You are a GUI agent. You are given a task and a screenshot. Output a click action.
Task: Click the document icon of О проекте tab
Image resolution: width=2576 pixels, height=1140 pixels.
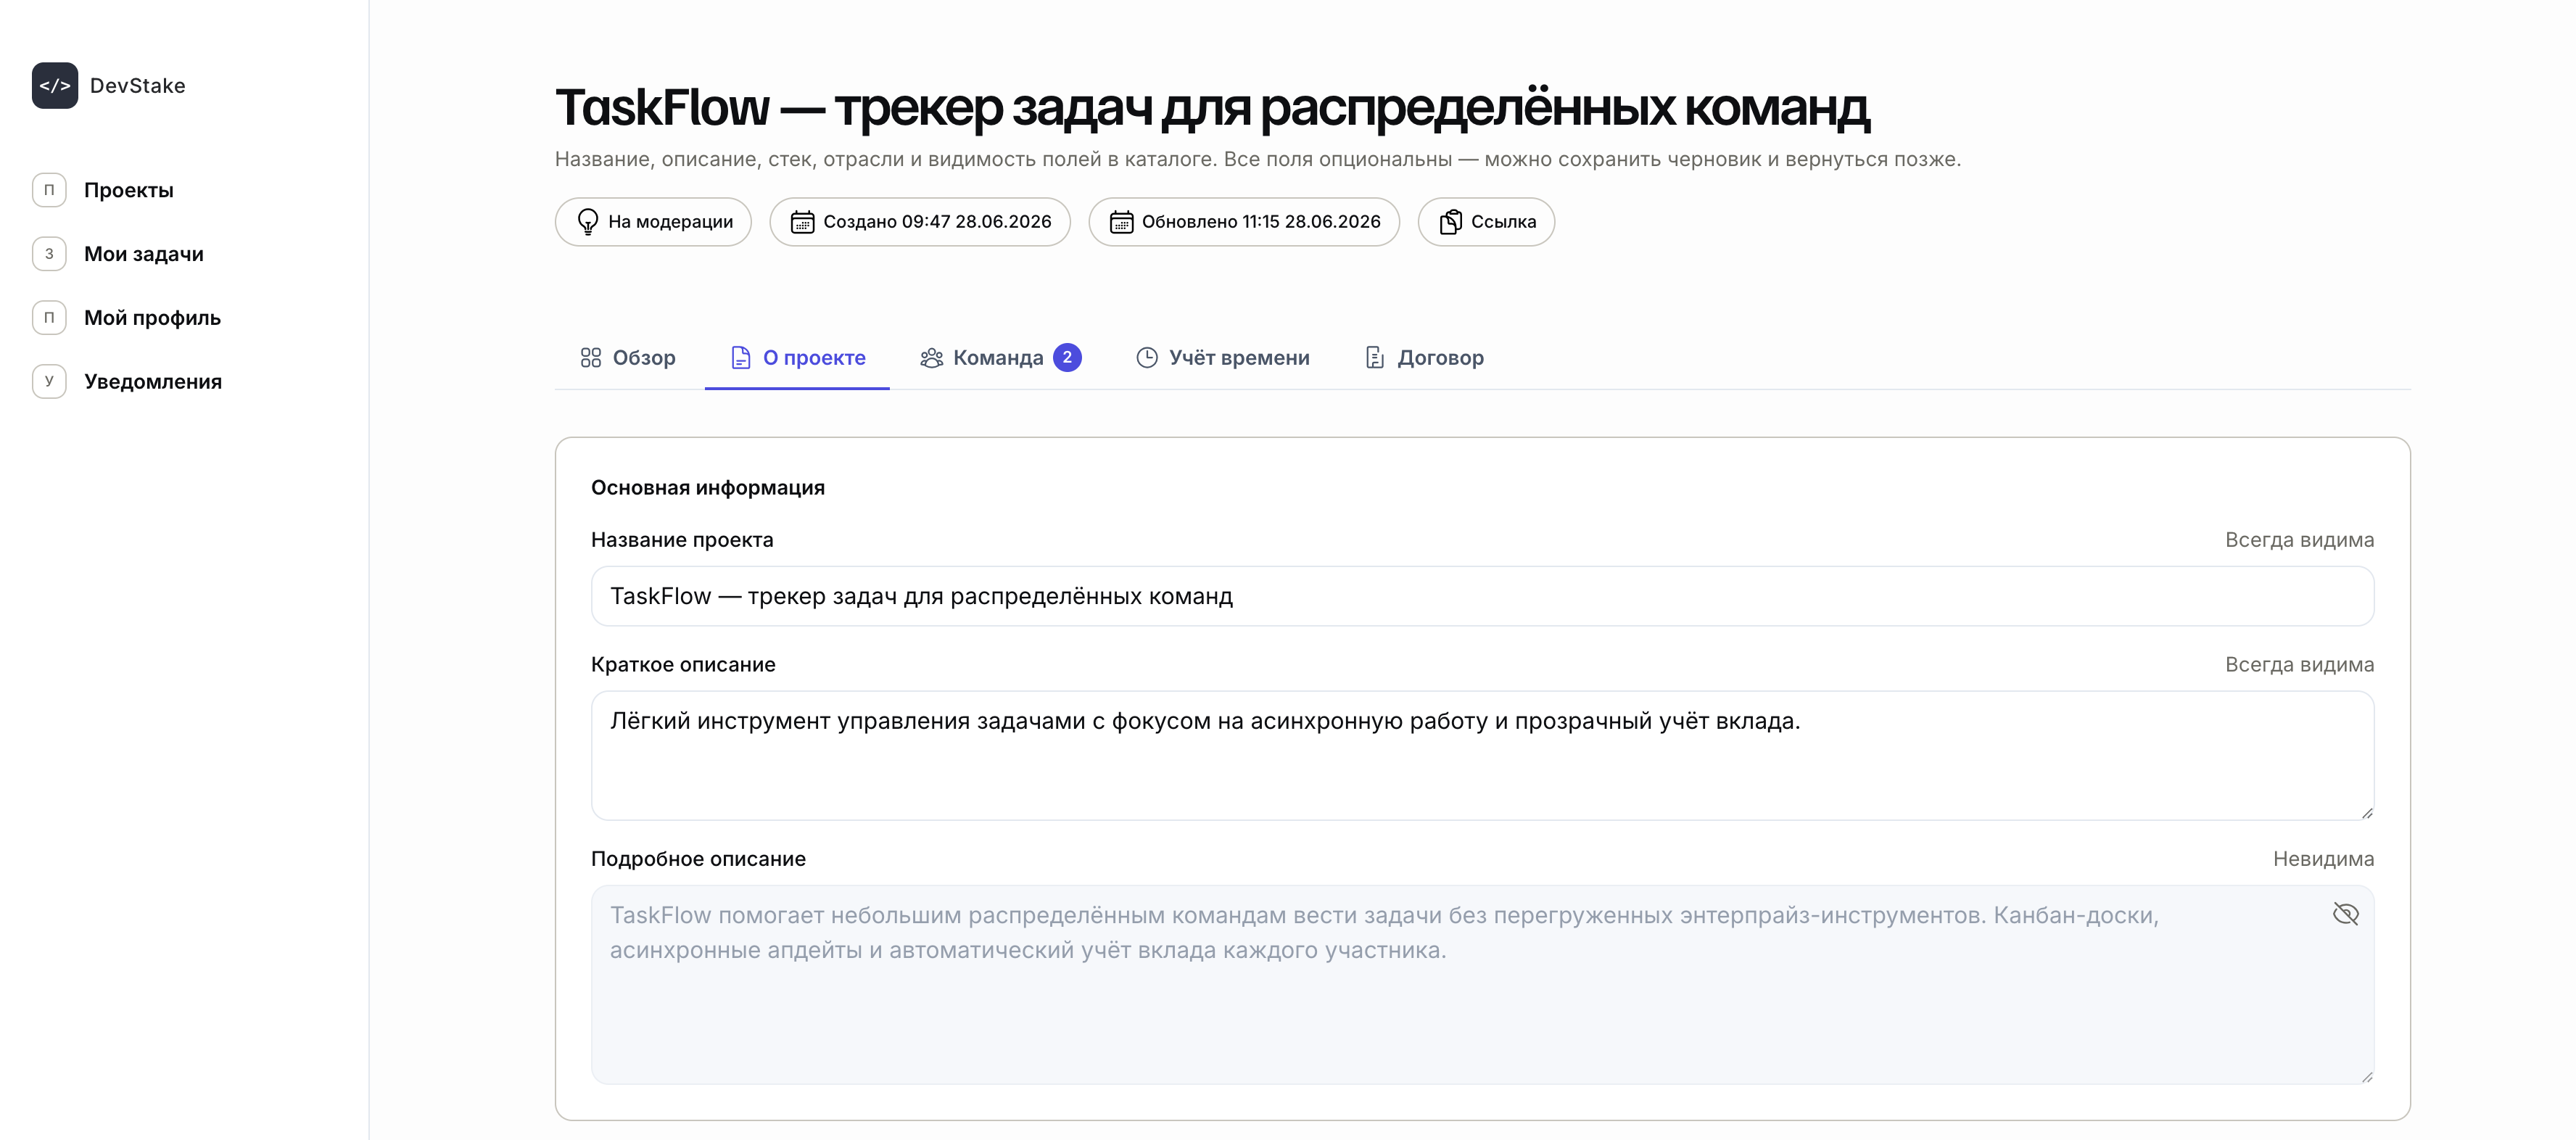pos(741,358)
